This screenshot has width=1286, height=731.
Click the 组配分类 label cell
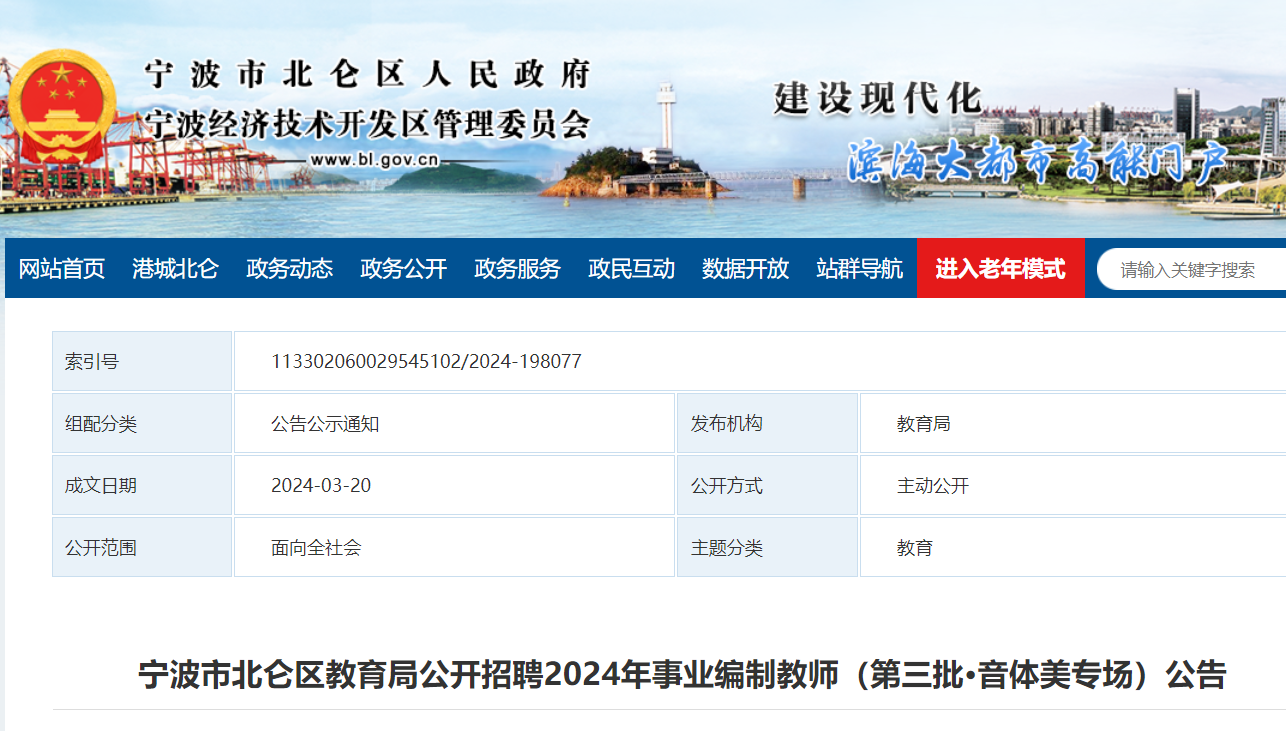(142, 423)
